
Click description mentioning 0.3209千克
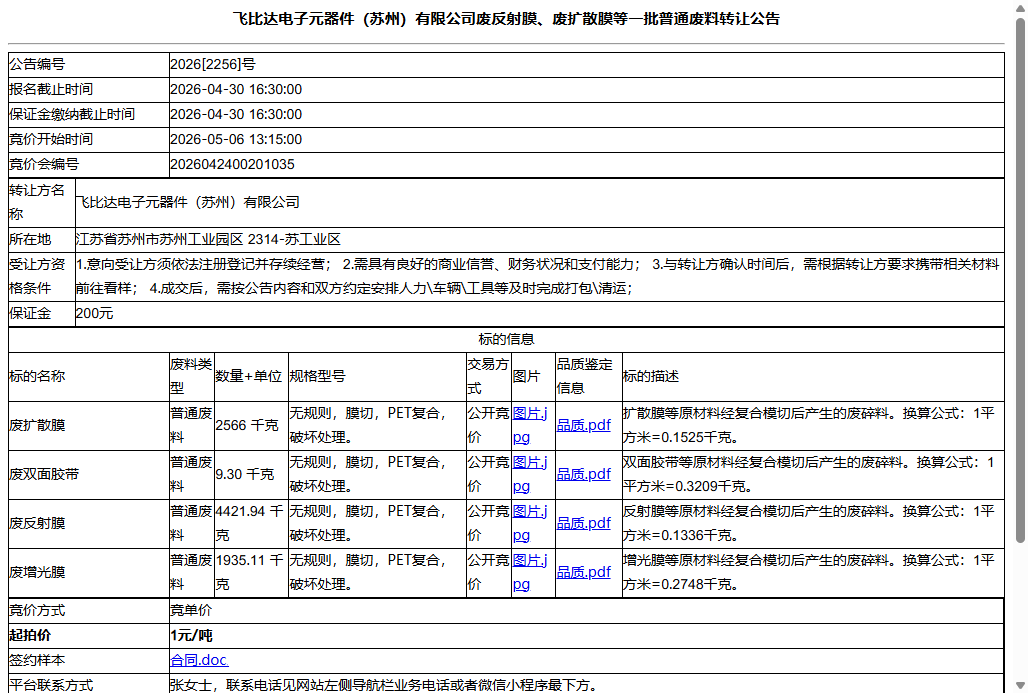click(x=808, y=474)
